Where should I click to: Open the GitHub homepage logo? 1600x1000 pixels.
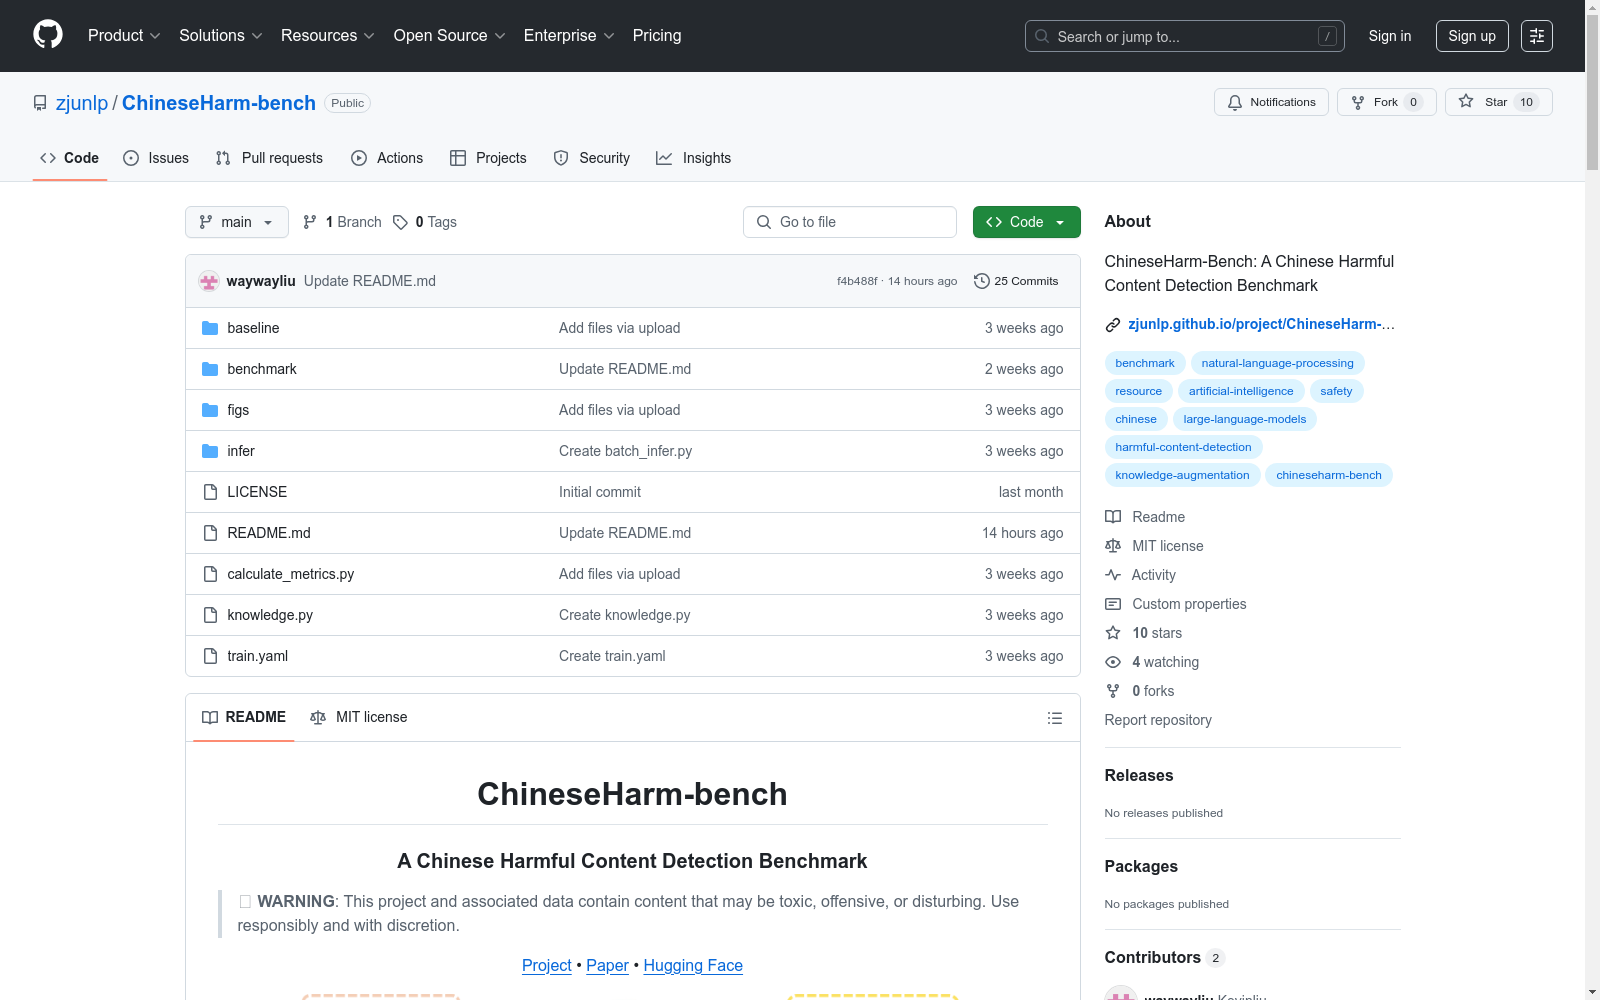(48, 35)
